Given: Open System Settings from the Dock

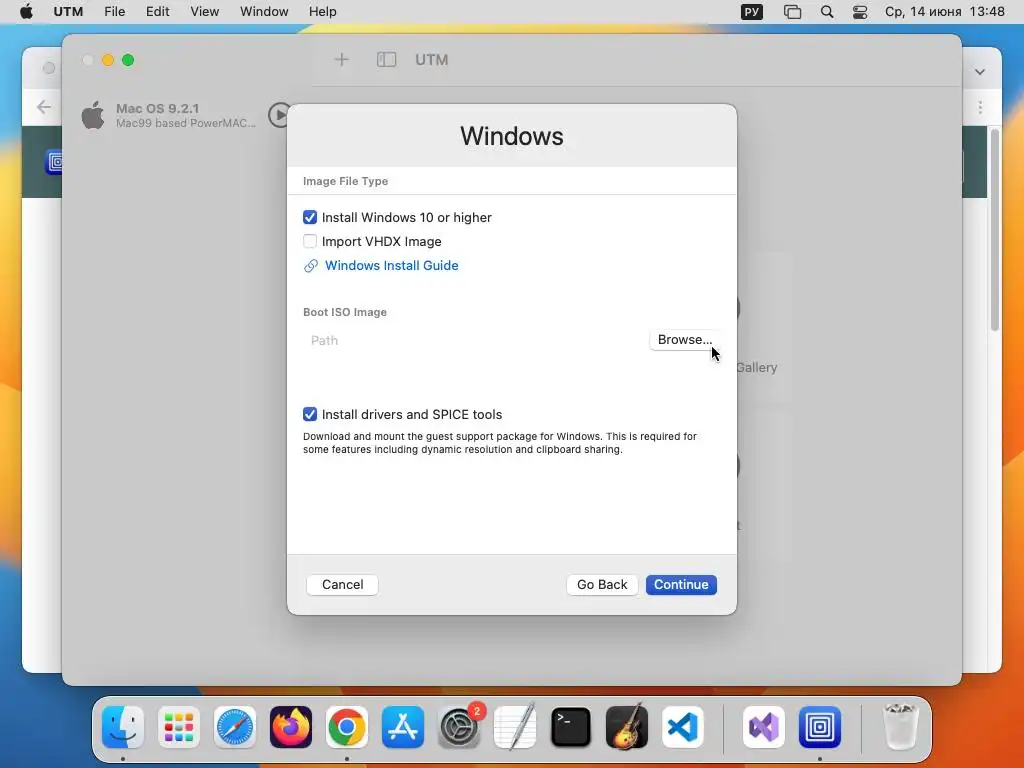Looking at the screenshot, I should coord(459,727).
